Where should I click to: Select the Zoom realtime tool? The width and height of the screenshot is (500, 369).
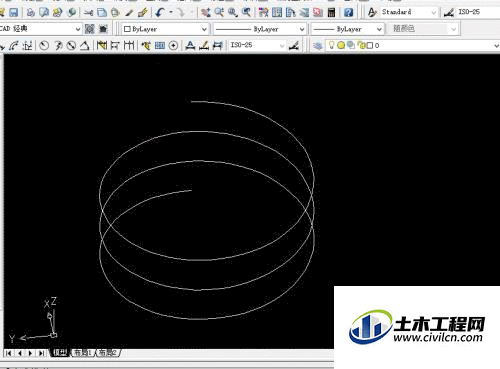(x=219, y=13)
